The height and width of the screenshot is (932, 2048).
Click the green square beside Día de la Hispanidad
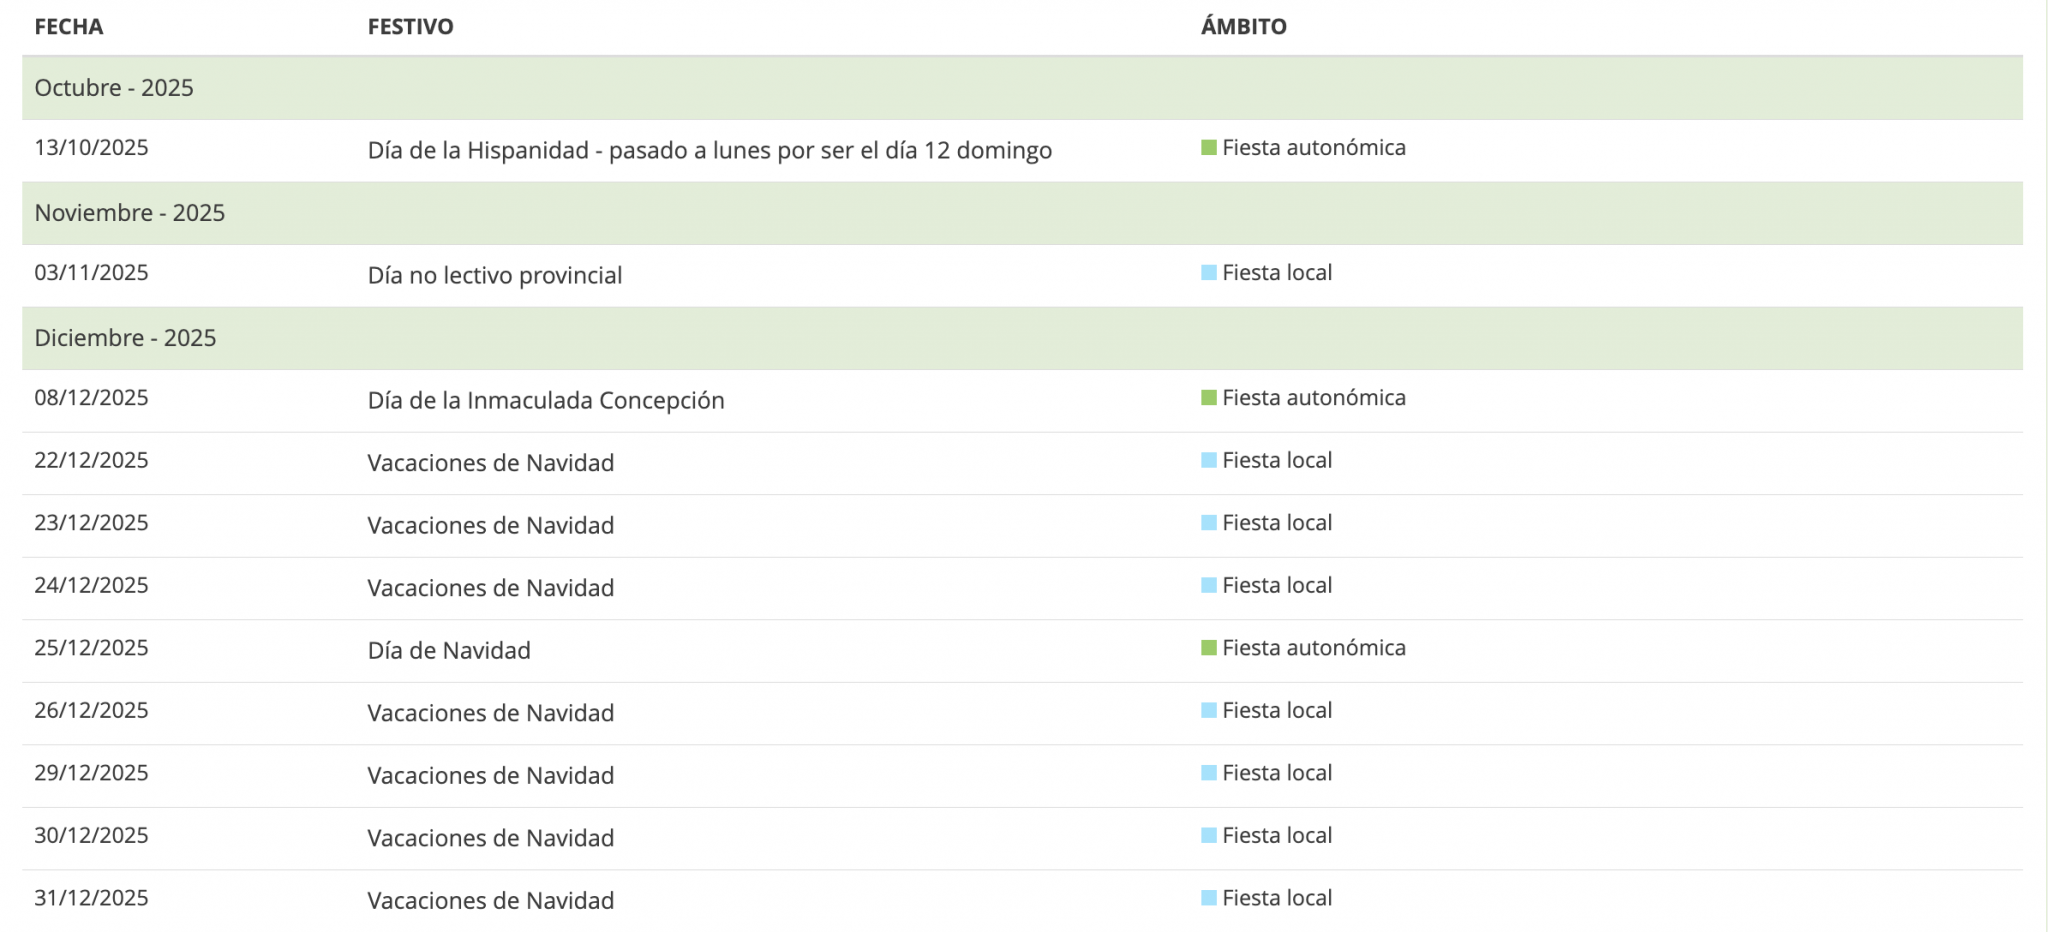click(x=1208, y=148)
